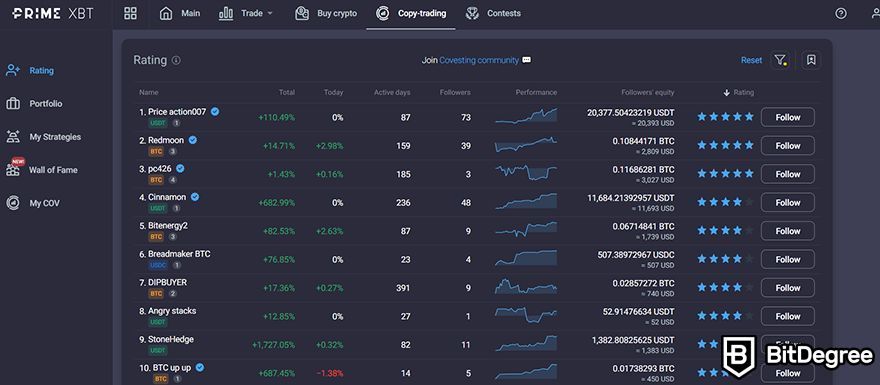Click the +1,727.05% total for StoneHedge
The height and width of the screenshot is (385, 880).
[x=274, y=345]
